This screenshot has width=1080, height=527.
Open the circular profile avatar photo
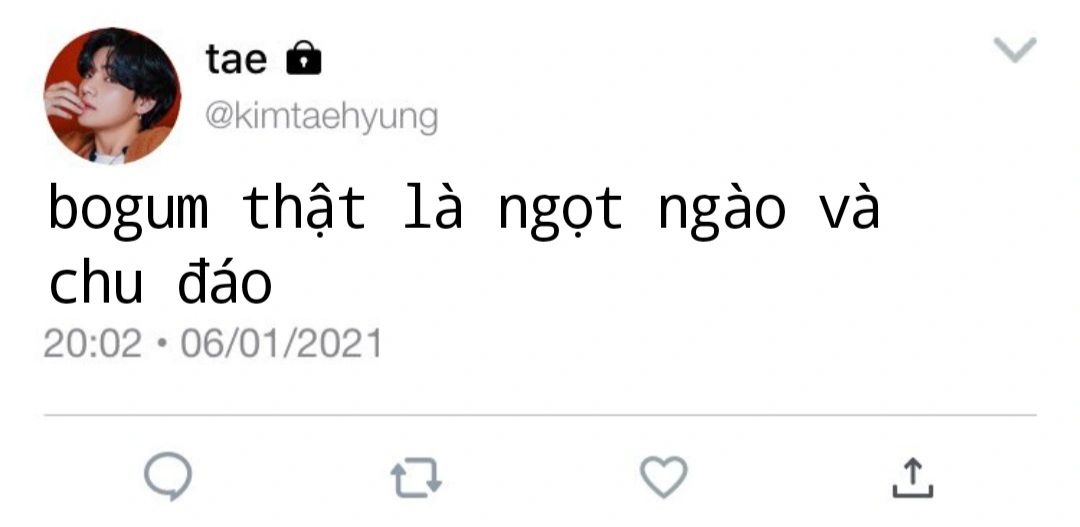pos(112,96)
